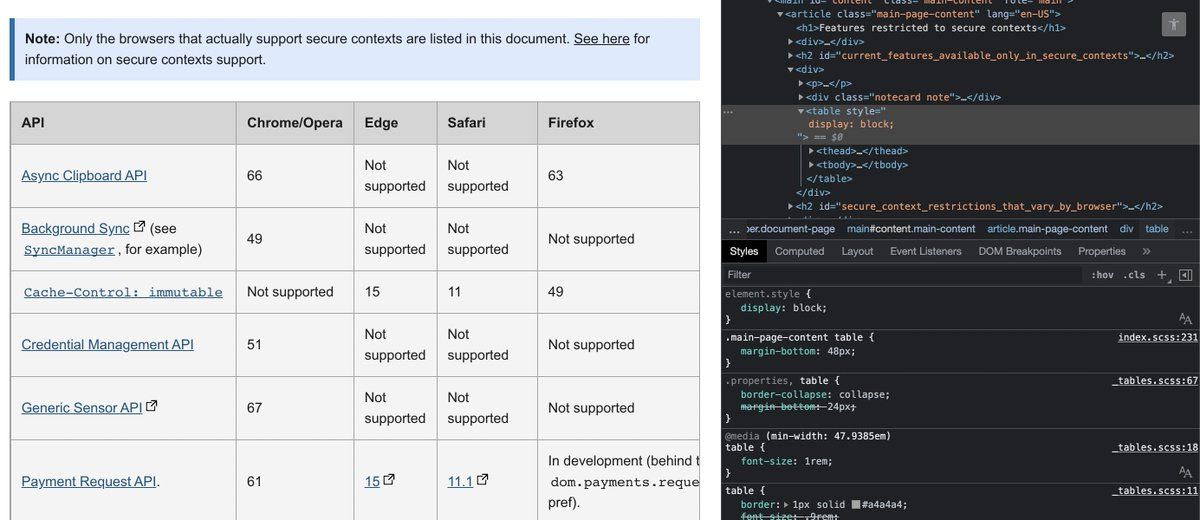Show more style tabs with double chevron
Image resolution: width=1200 pixels, height=520 pixels.
tap(1146, 251)
